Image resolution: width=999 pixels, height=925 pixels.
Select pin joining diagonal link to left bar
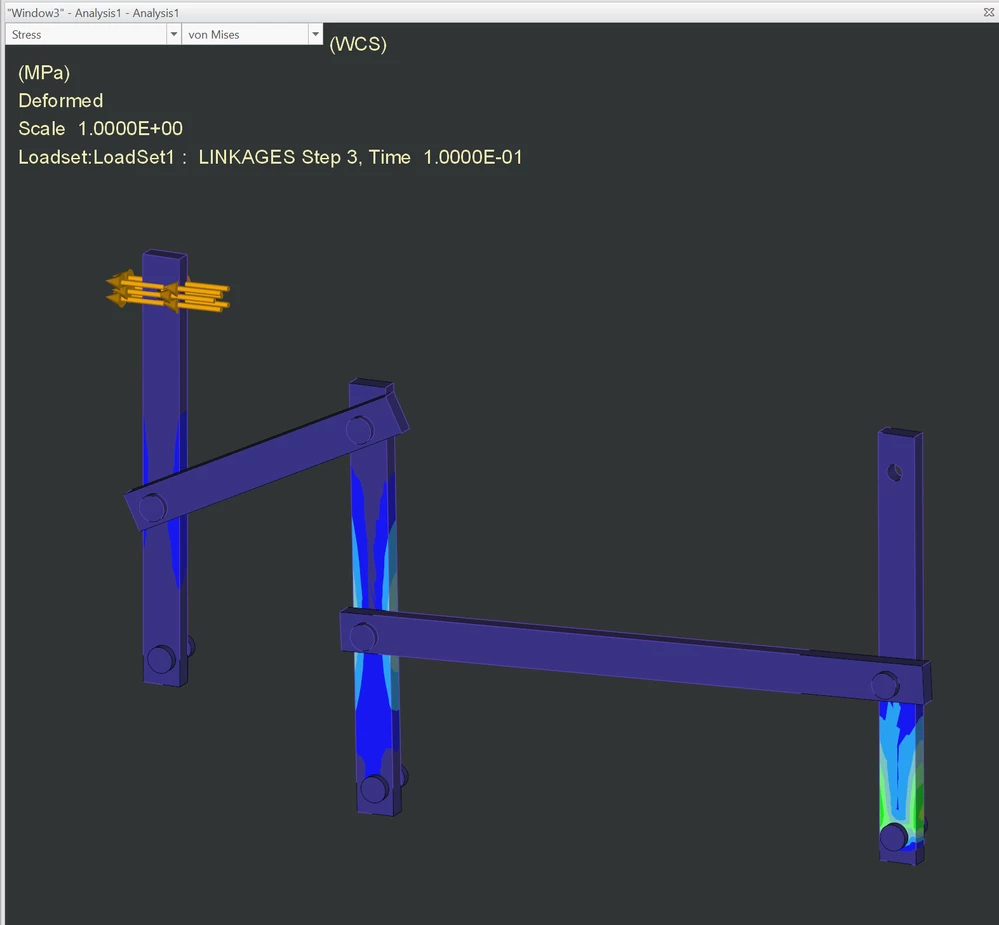coord(152,508)
